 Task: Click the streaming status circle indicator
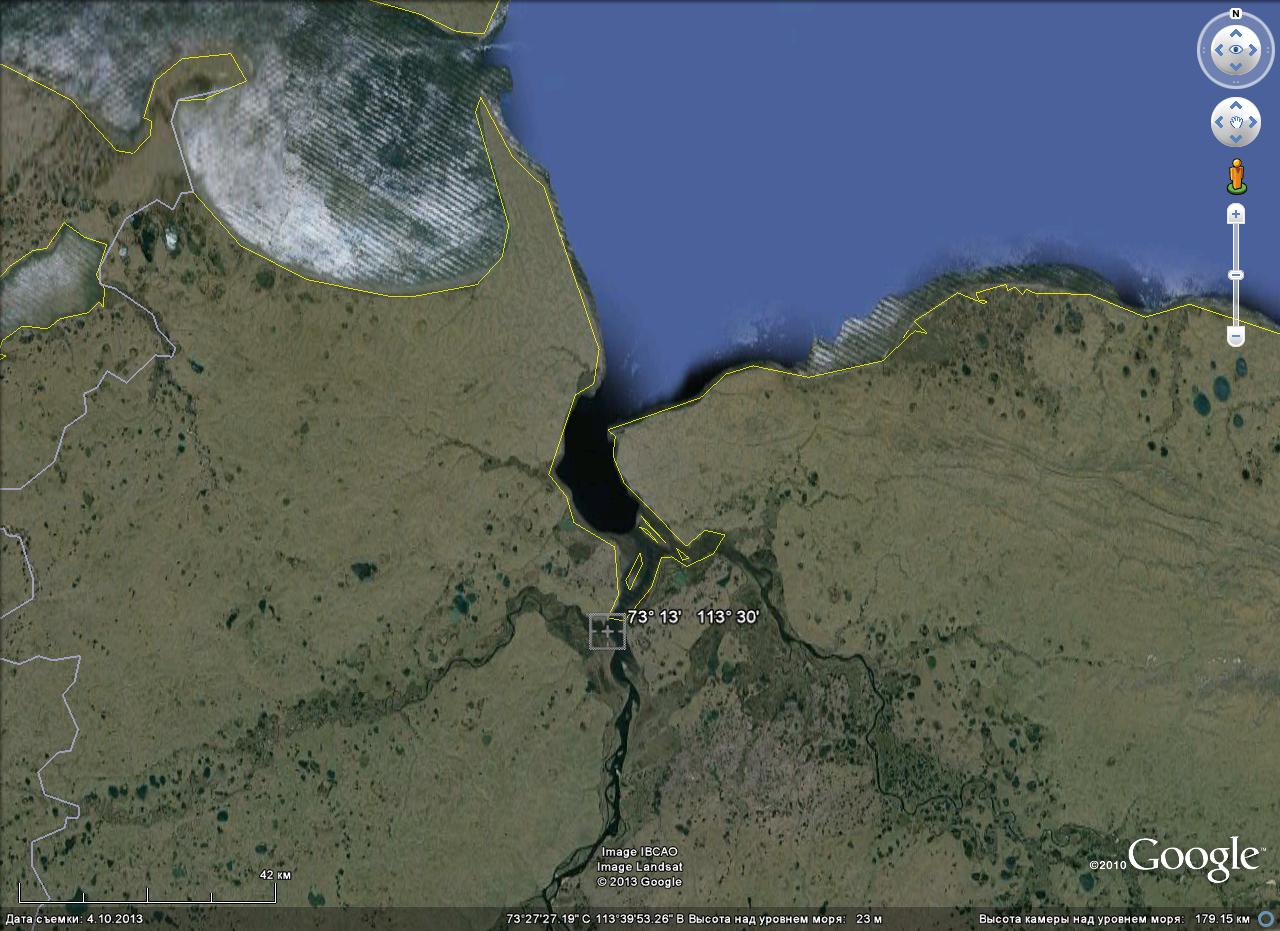coord(1265,919)
